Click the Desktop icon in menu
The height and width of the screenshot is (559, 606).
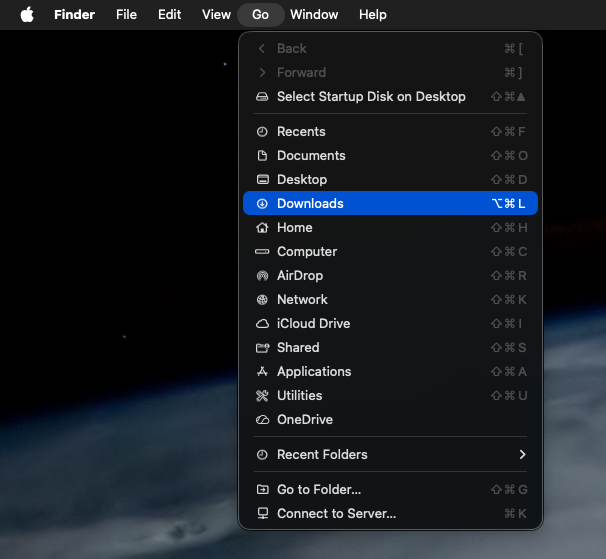(263, 179)
